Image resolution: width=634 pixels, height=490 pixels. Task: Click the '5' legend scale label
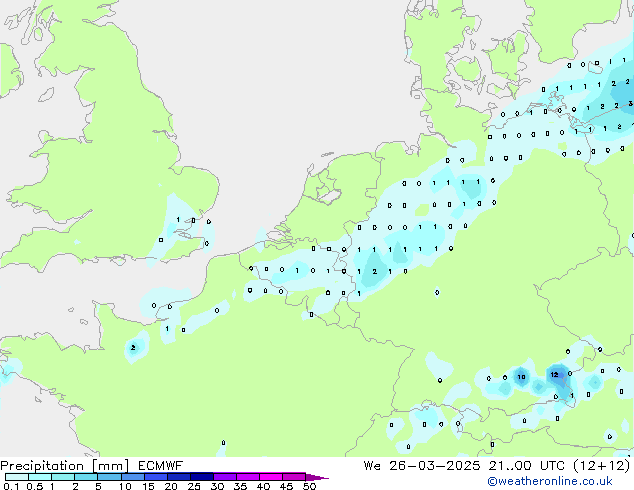[98, 486]
